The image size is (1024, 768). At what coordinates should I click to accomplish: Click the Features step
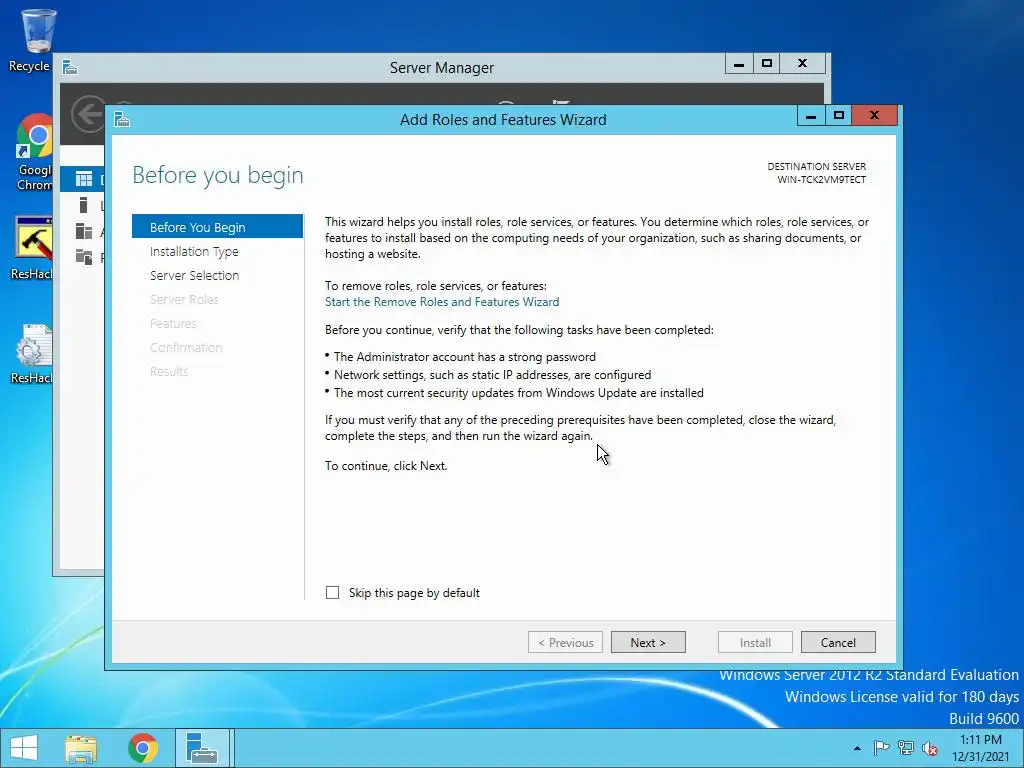pyautogui.click(x=173, y=323)
